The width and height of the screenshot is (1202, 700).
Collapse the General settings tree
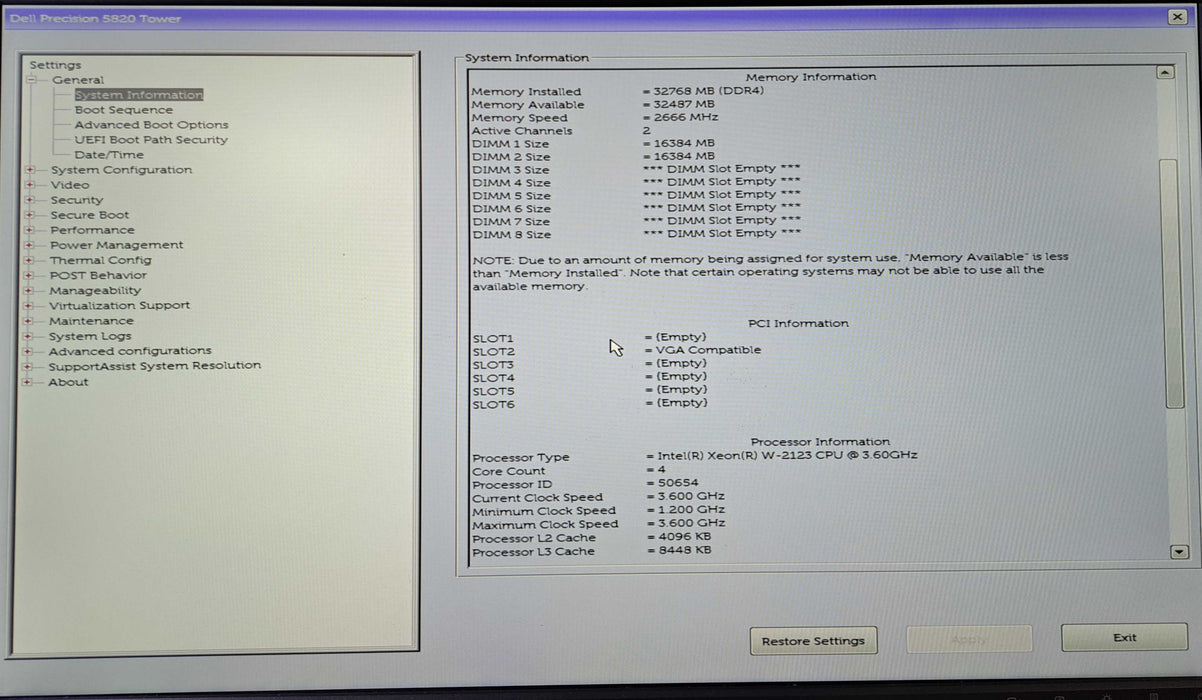tap(31, 79)
